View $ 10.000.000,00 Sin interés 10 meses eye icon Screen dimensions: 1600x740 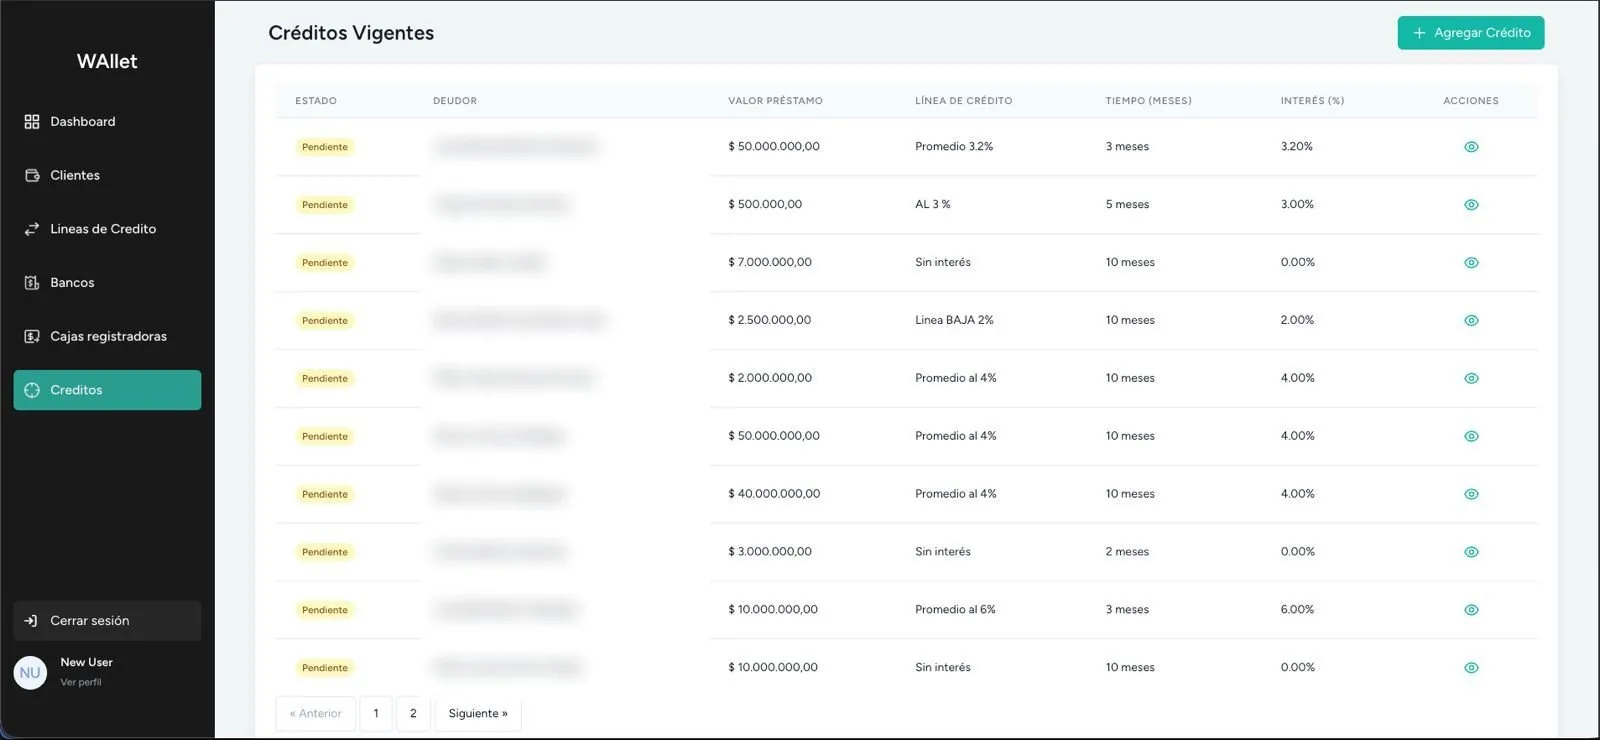click(1471, 668)
